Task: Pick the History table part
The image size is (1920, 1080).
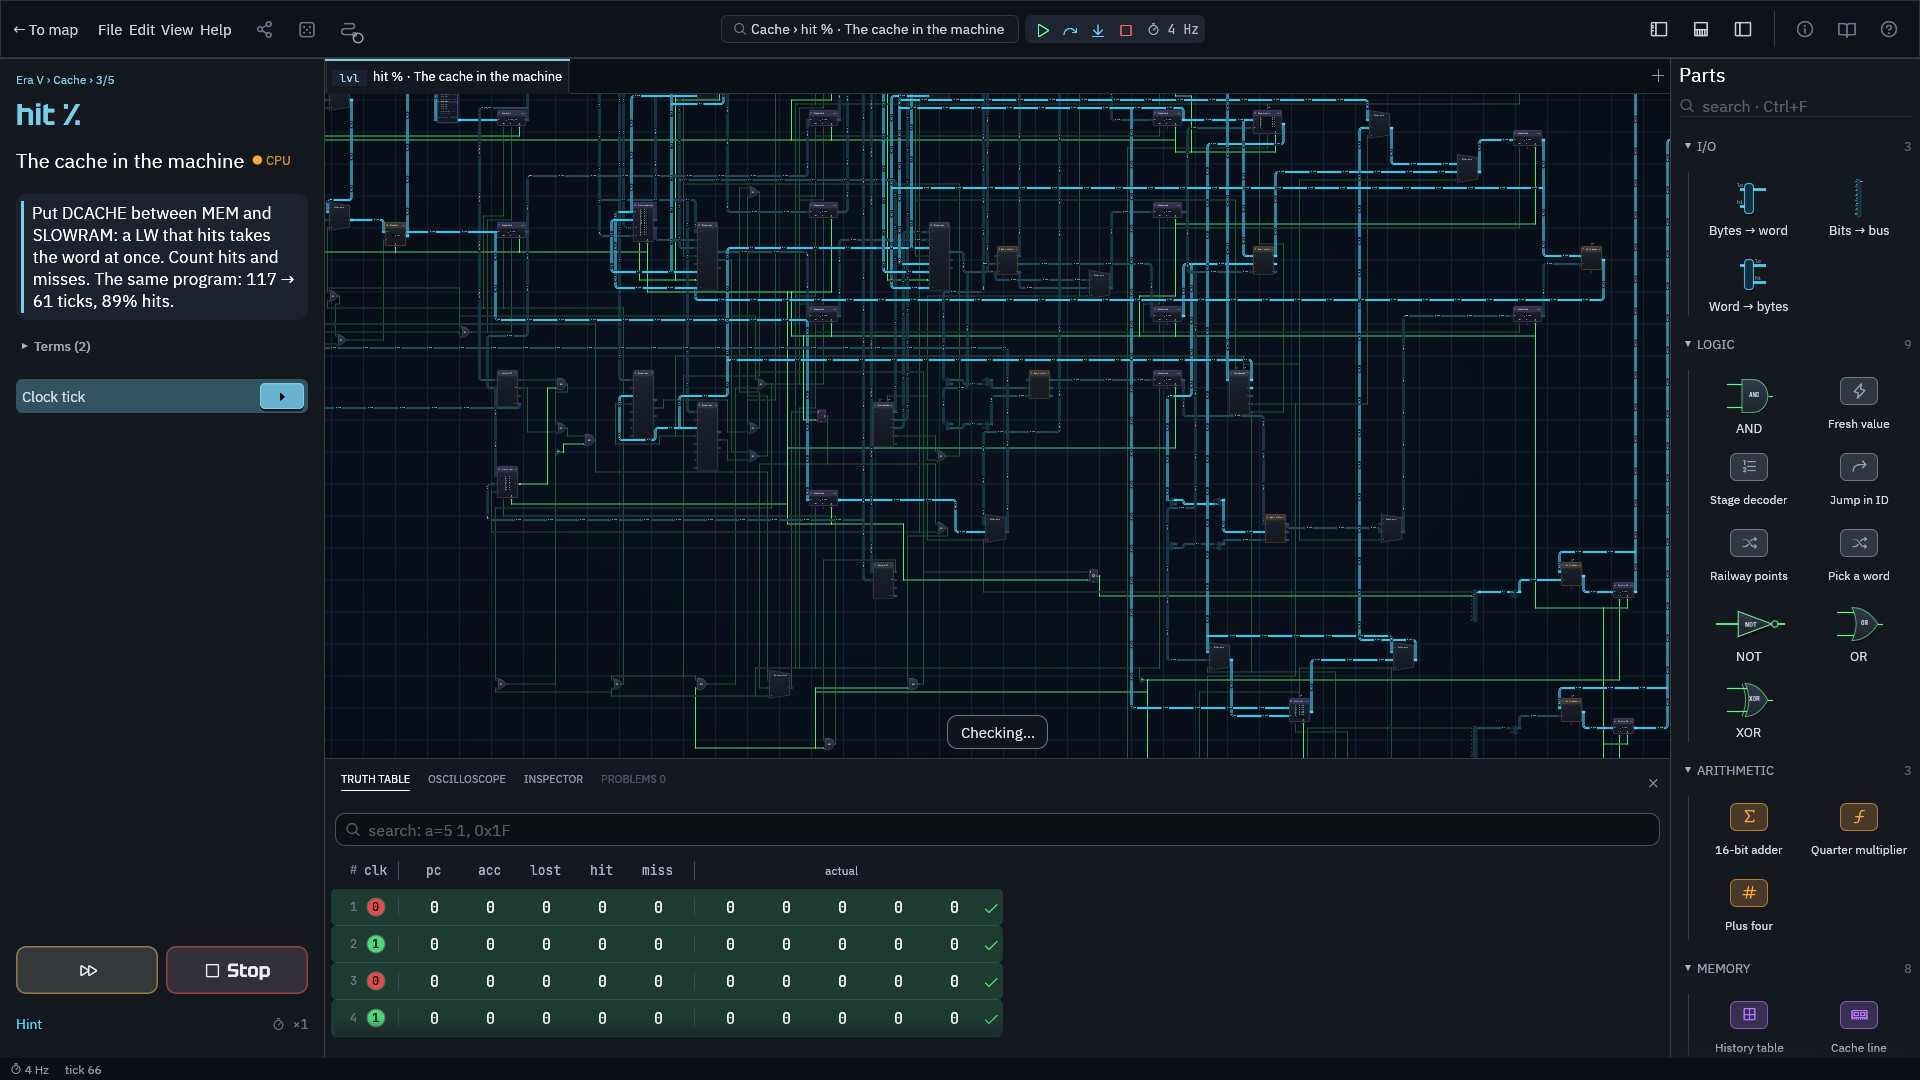Action: (x=1748, y=1028)
